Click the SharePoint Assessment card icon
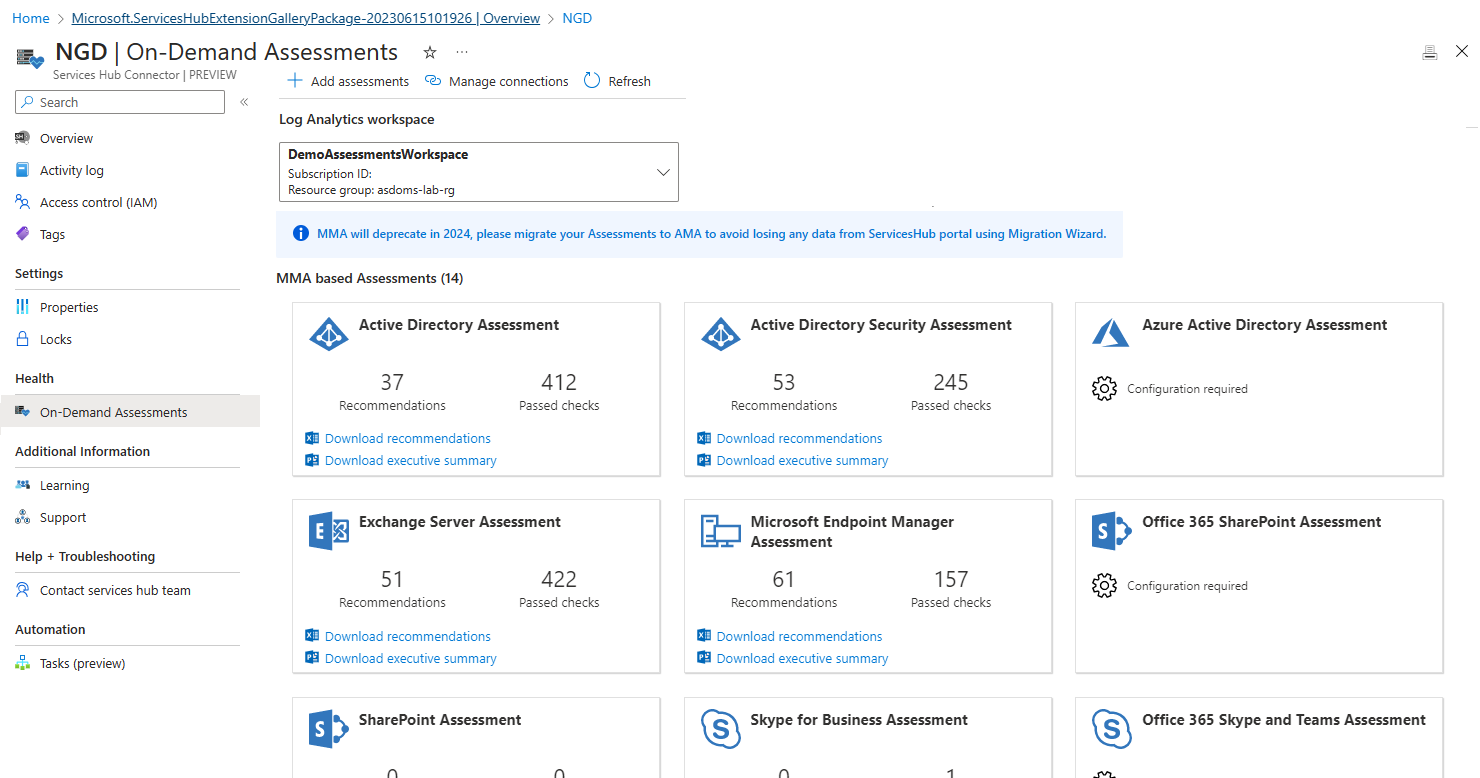 pos(329,729)
